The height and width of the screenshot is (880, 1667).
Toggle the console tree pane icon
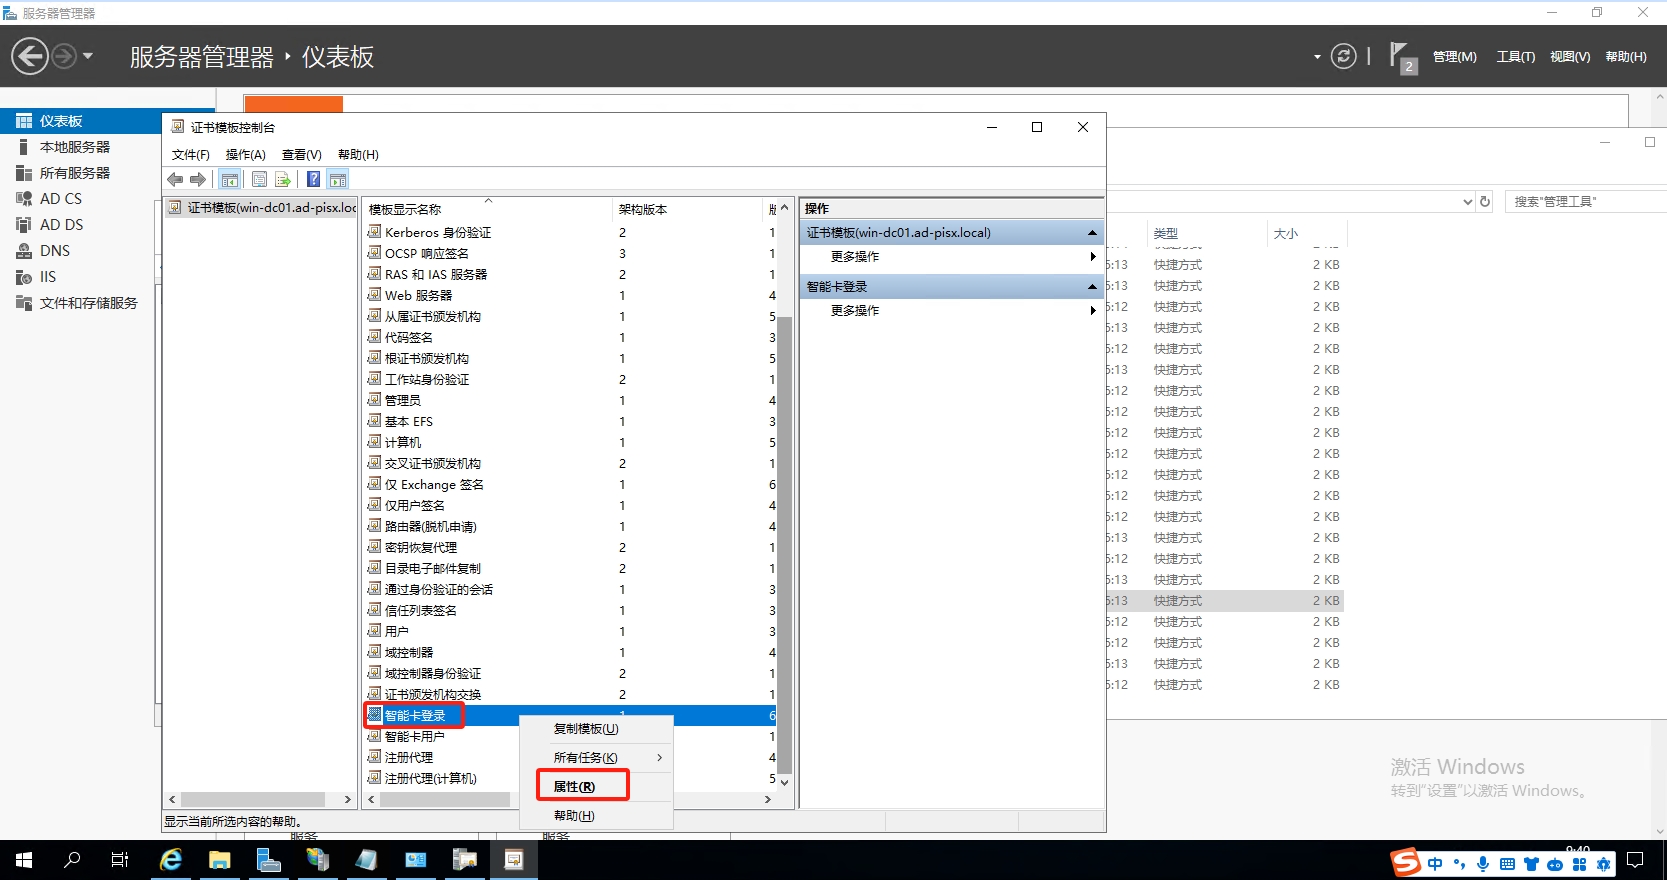230,180
